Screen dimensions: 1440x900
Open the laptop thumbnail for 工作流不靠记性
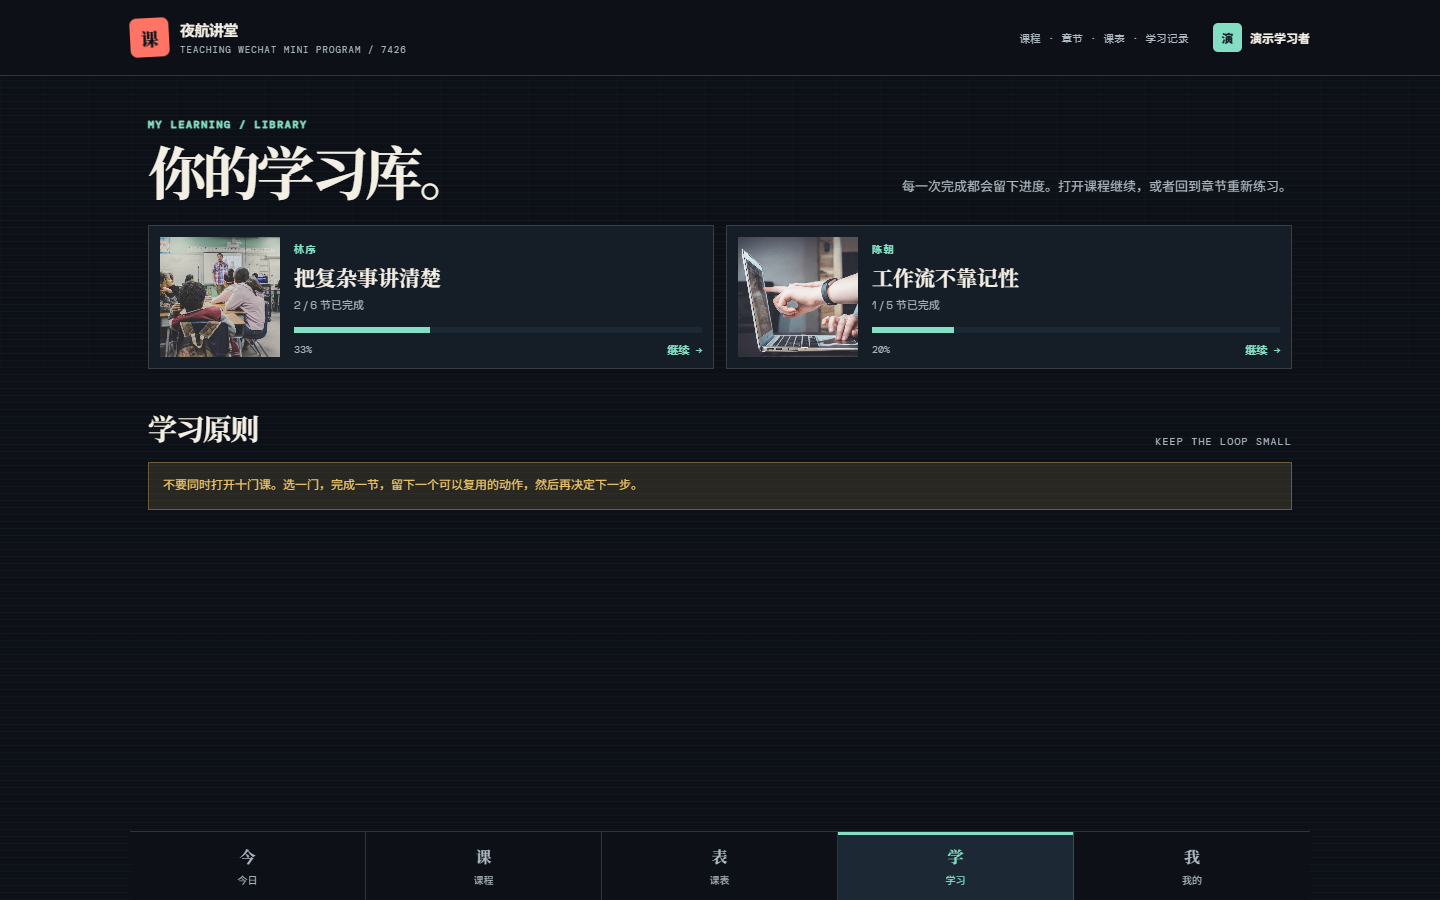[798, 297]
